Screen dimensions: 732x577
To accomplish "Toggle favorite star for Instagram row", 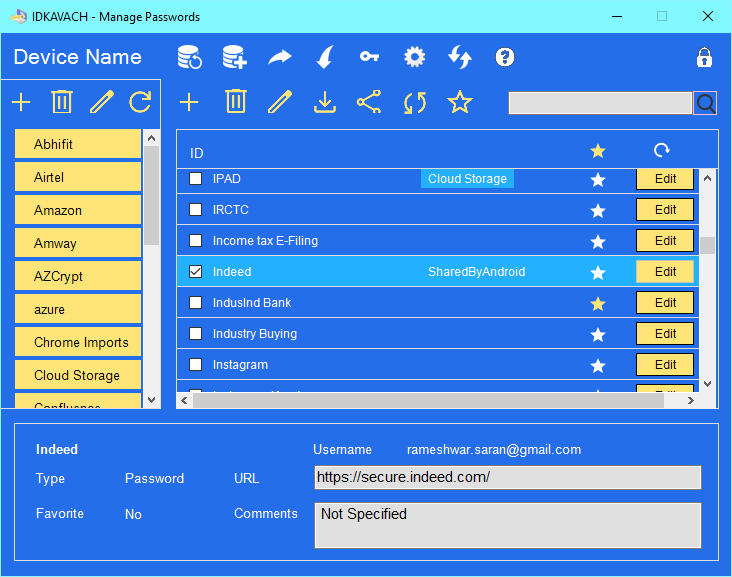I will 598,366.
